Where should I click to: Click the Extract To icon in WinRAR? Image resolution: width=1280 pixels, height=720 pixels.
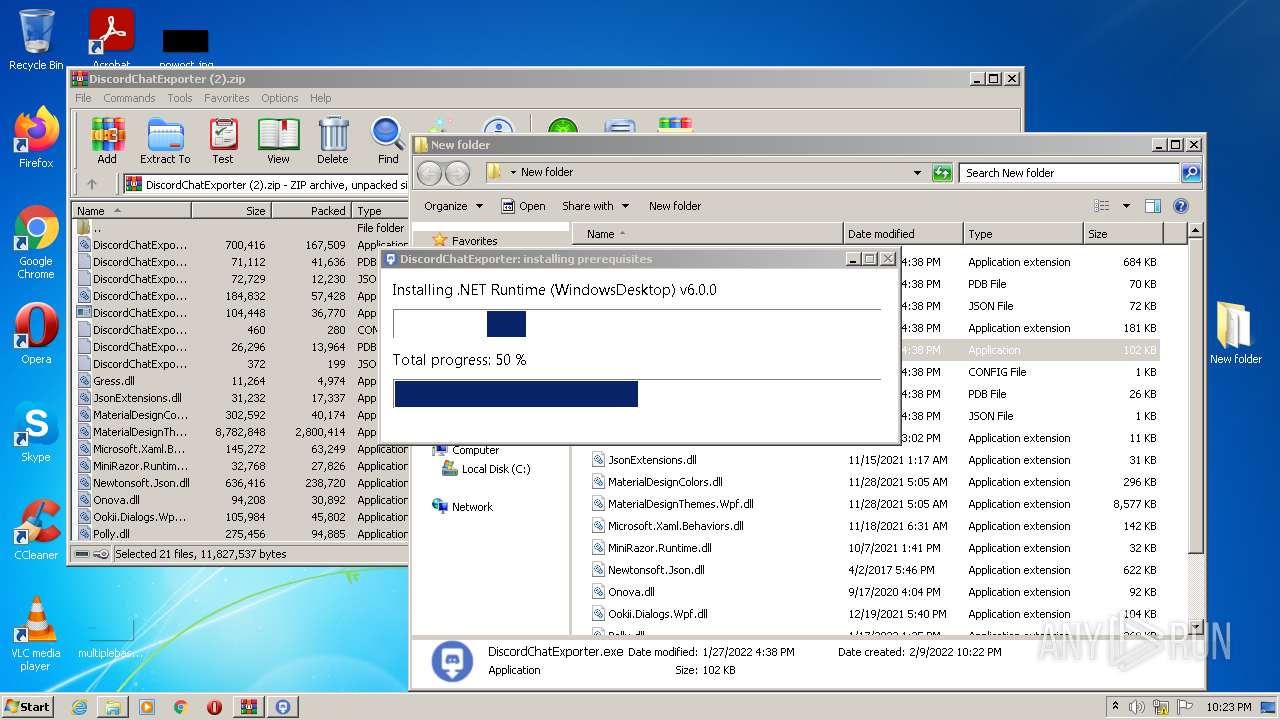165,140
